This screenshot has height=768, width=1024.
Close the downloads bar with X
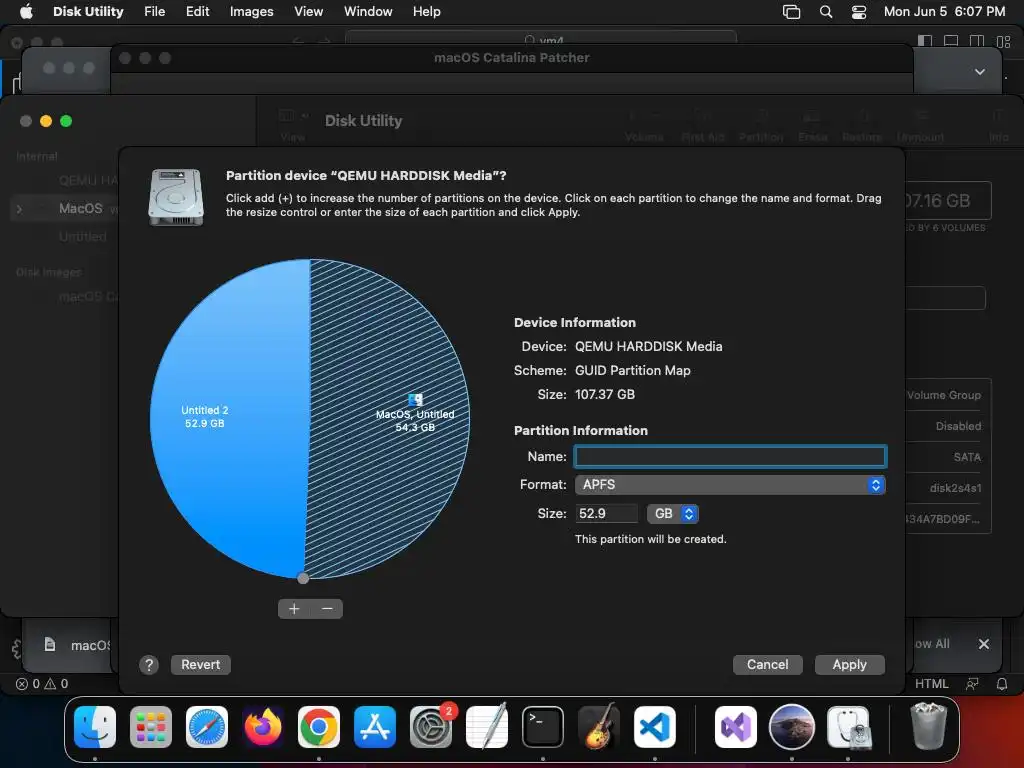[x=984, y=644]
